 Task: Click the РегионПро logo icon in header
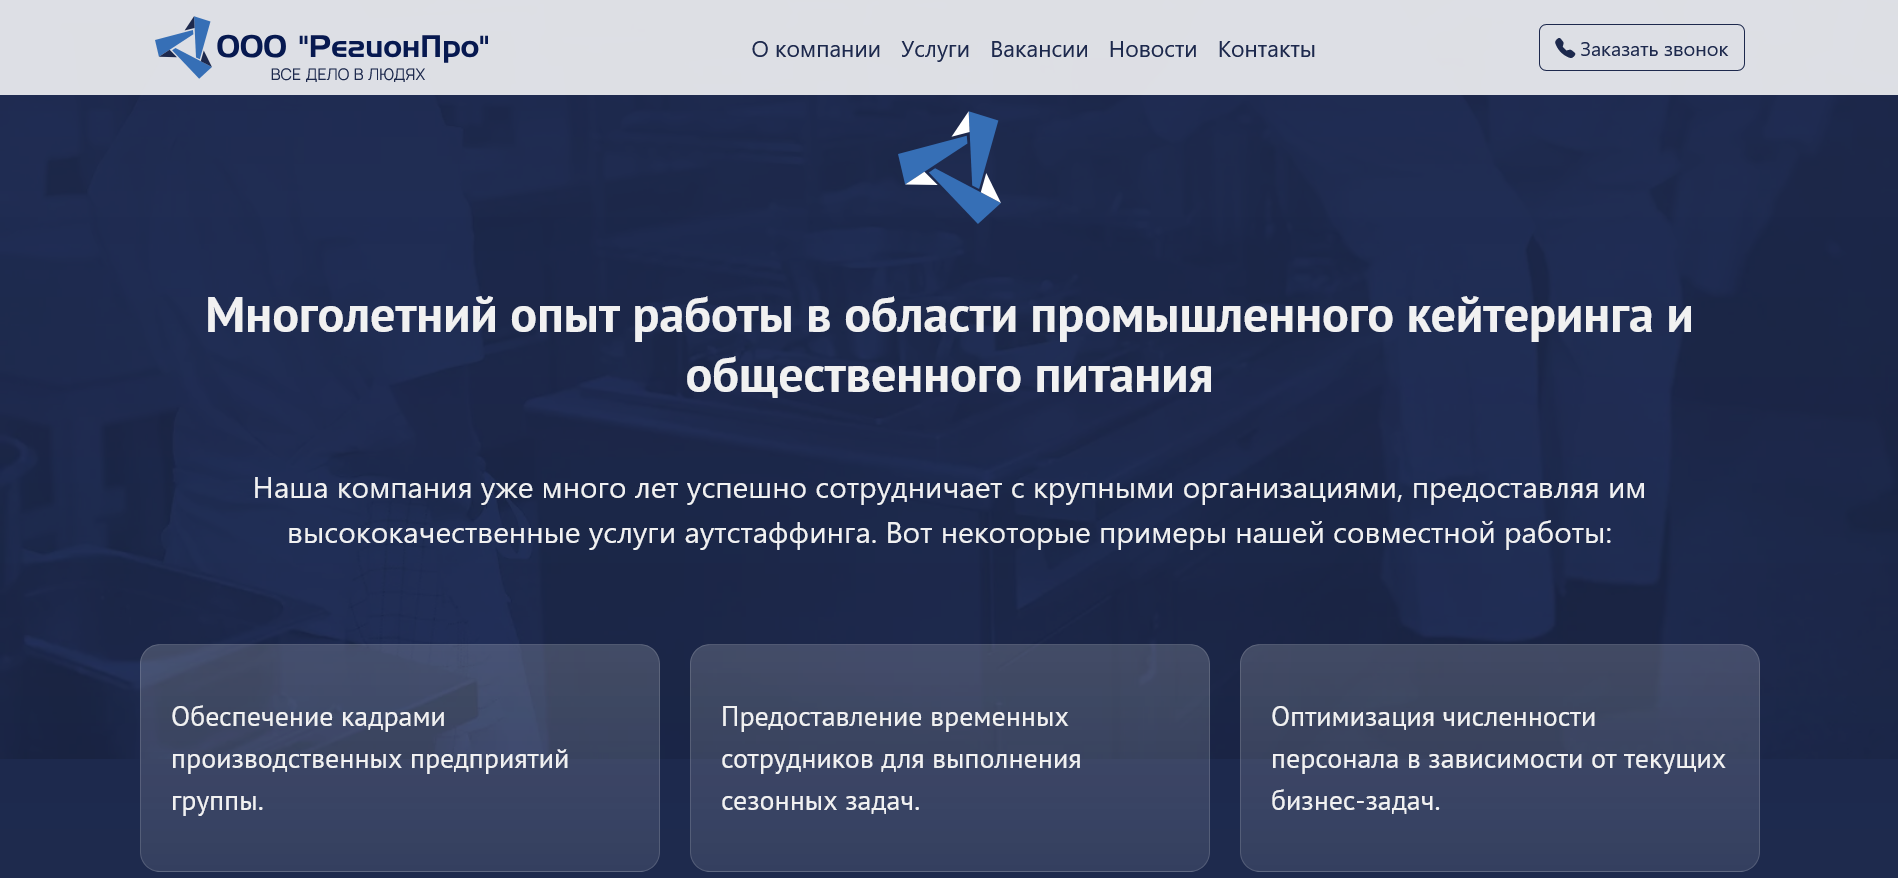[x=184, y=47]
